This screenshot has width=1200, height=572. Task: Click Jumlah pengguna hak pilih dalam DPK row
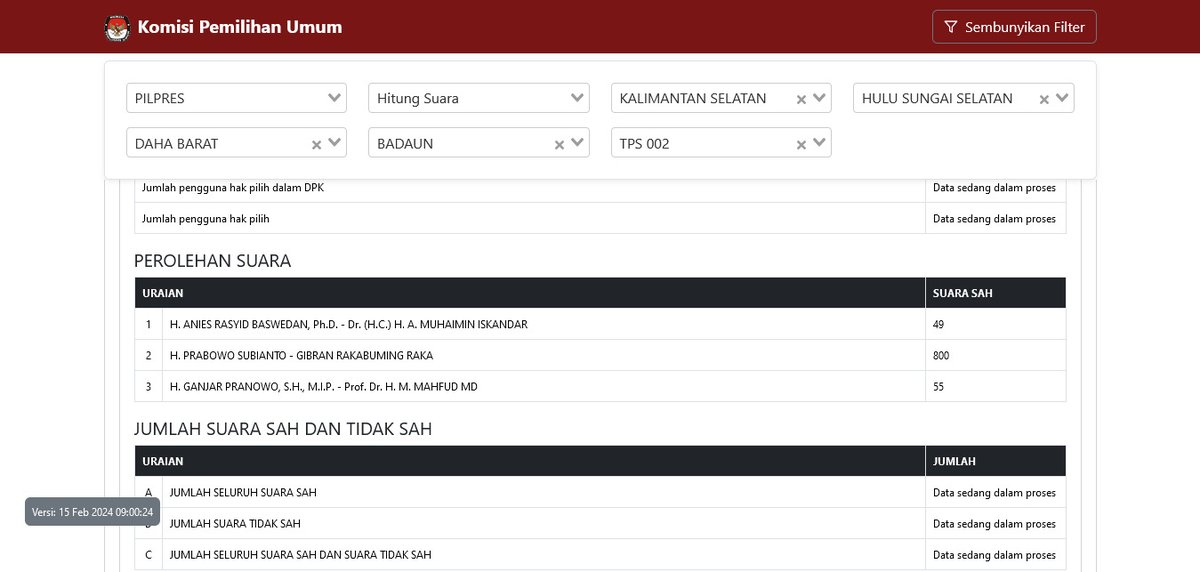pyautogui.click(x=600, y=188)
